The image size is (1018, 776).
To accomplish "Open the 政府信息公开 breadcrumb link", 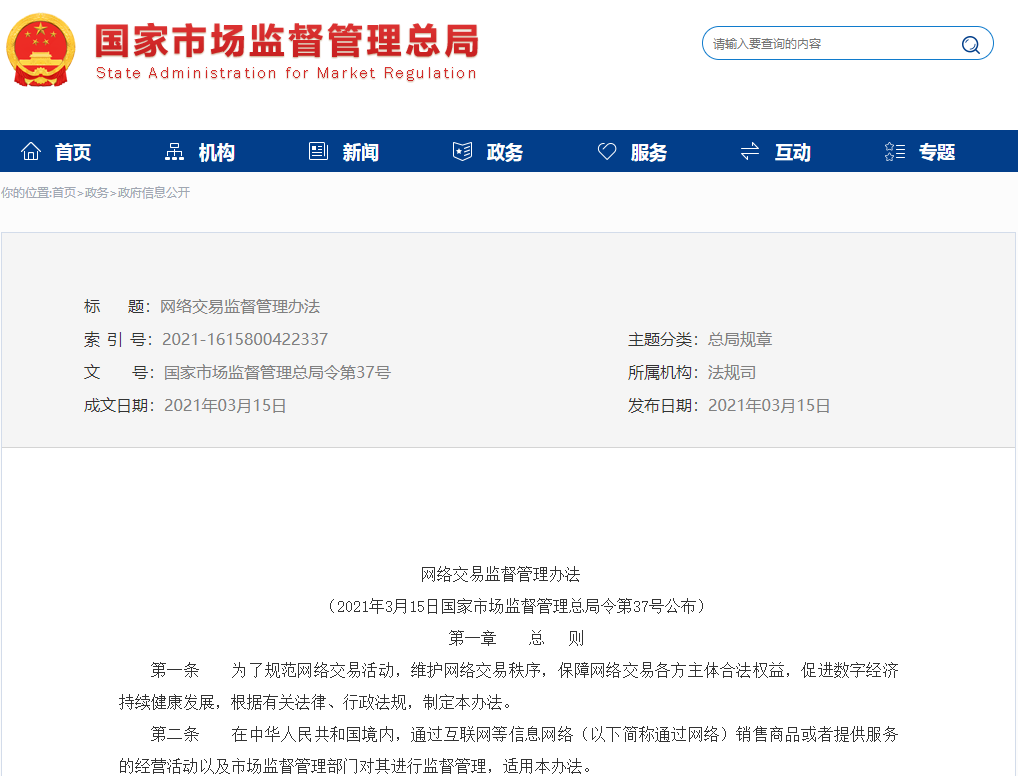I will 154,193.
